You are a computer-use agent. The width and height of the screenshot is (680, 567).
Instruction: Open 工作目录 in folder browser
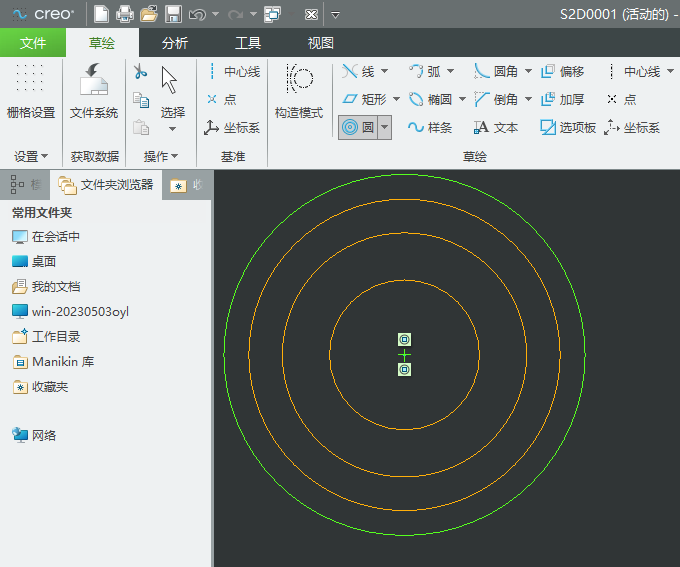(x=55, y=337)
